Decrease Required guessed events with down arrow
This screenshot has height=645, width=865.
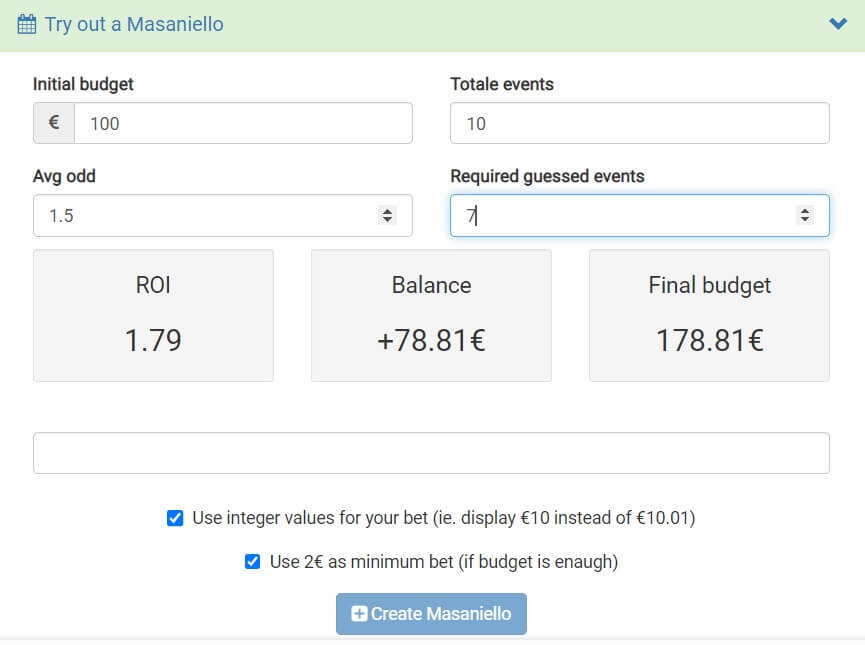805,220
